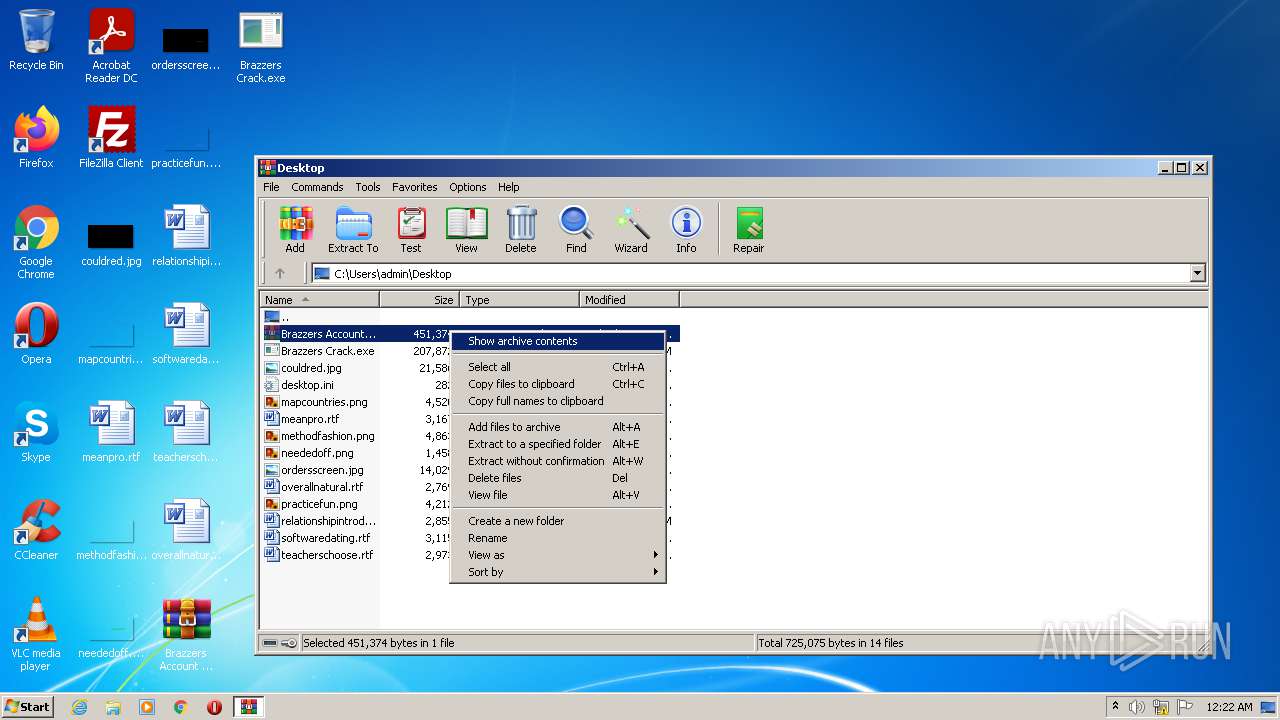Sort list by Modified column header
Viewport: 1280px width, 720px height.
[629, 299]
